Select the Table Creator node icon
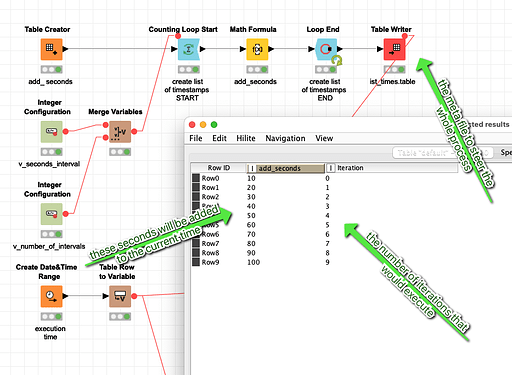Viewport: 512px width, 375px height. tap(51, 49)
